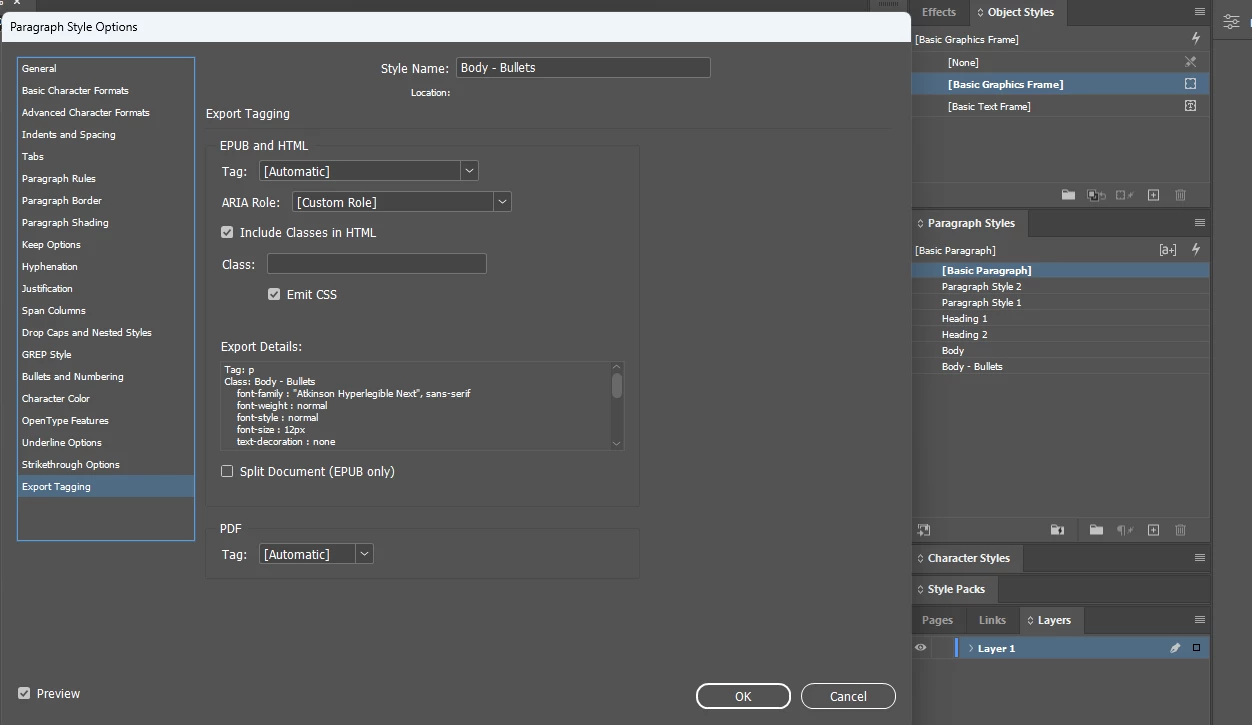Open the EPUB and HTML Tag dropdown
Image resolution: width=1252 pixels, height=725 pixels.
tap(368, 171)
